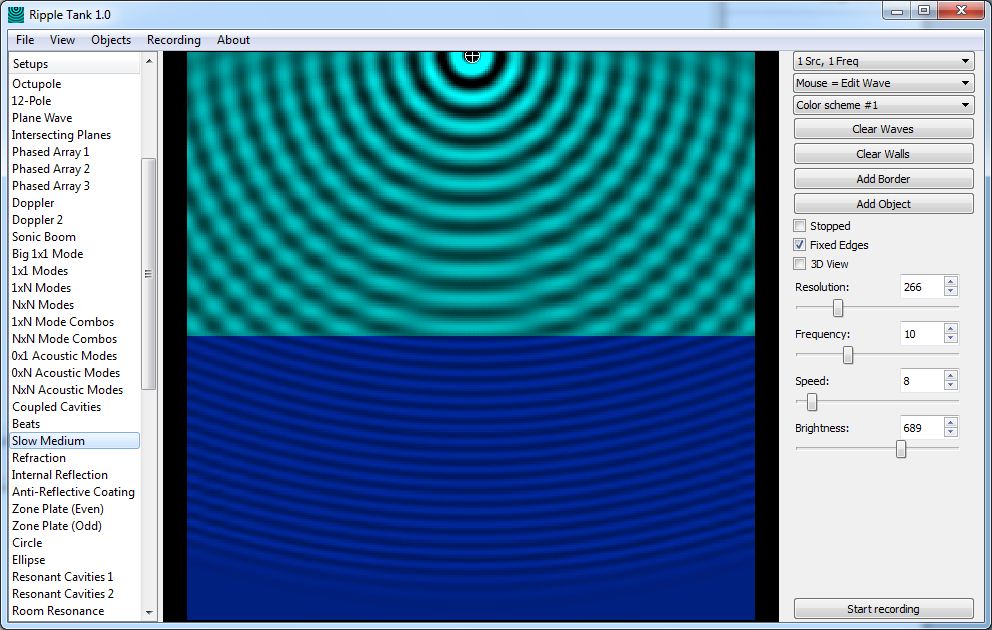Enable the 3D View checkbox

pyautogui.click(x=800, y=264)
